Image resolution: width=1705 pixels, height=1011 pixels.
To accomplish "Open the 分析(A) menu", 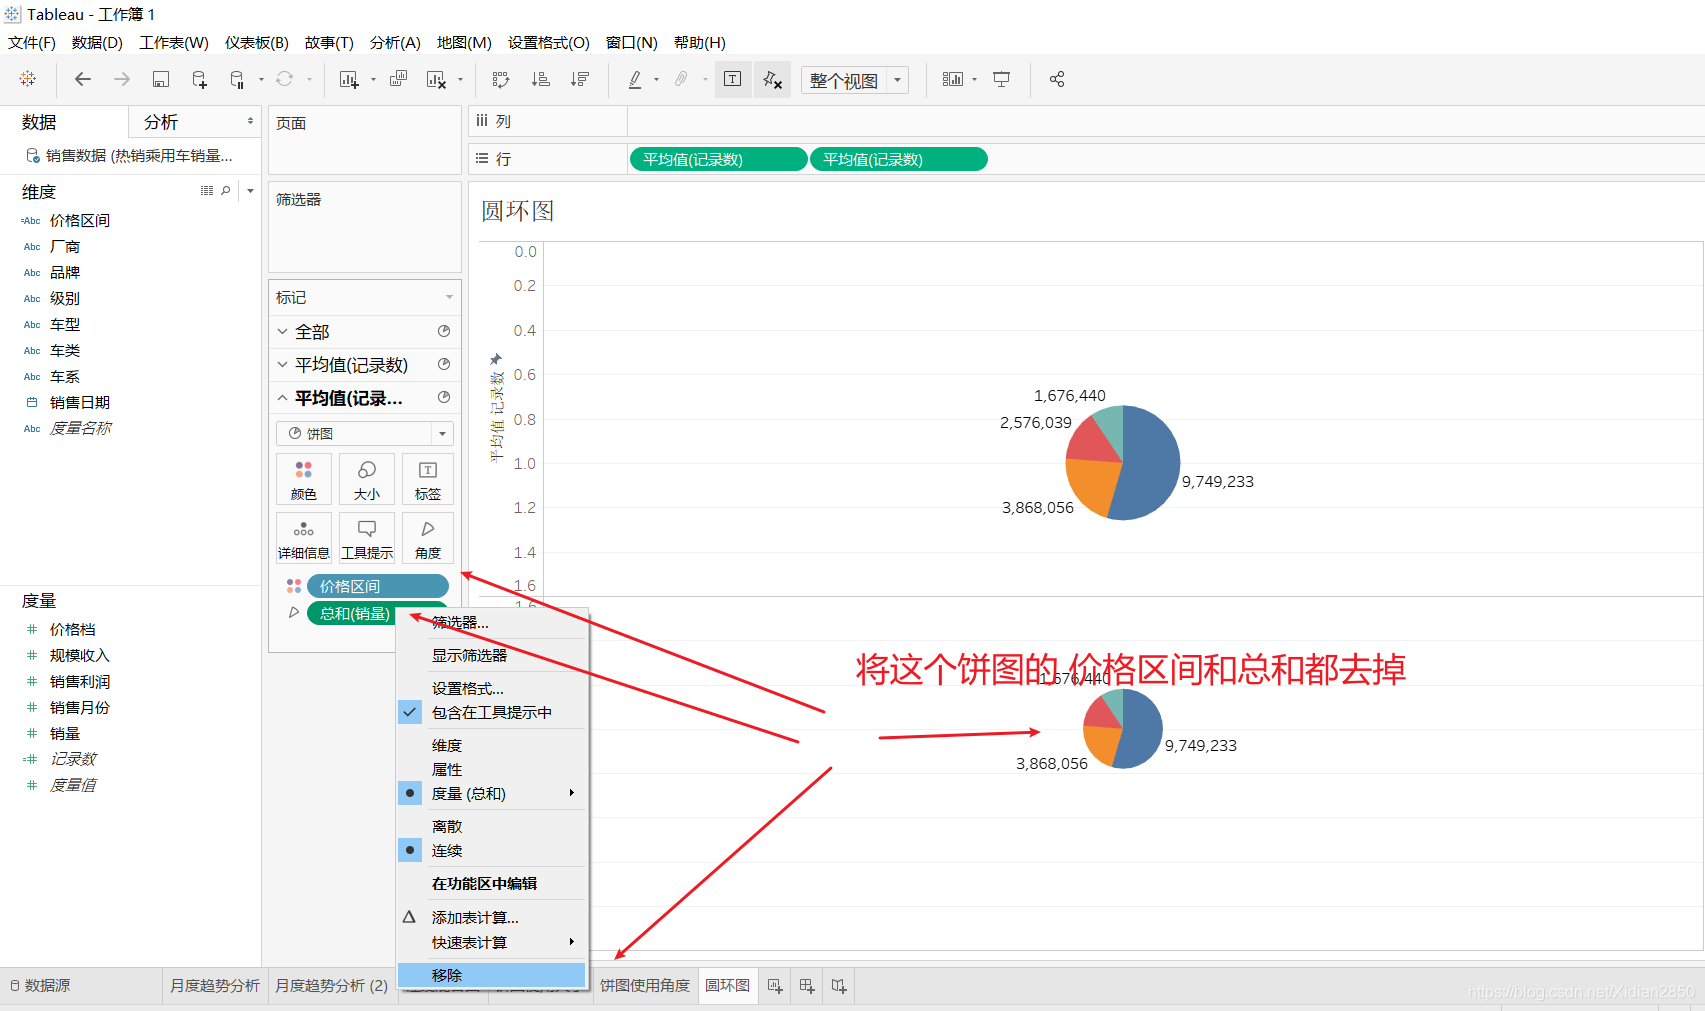I will click(395, 42).
